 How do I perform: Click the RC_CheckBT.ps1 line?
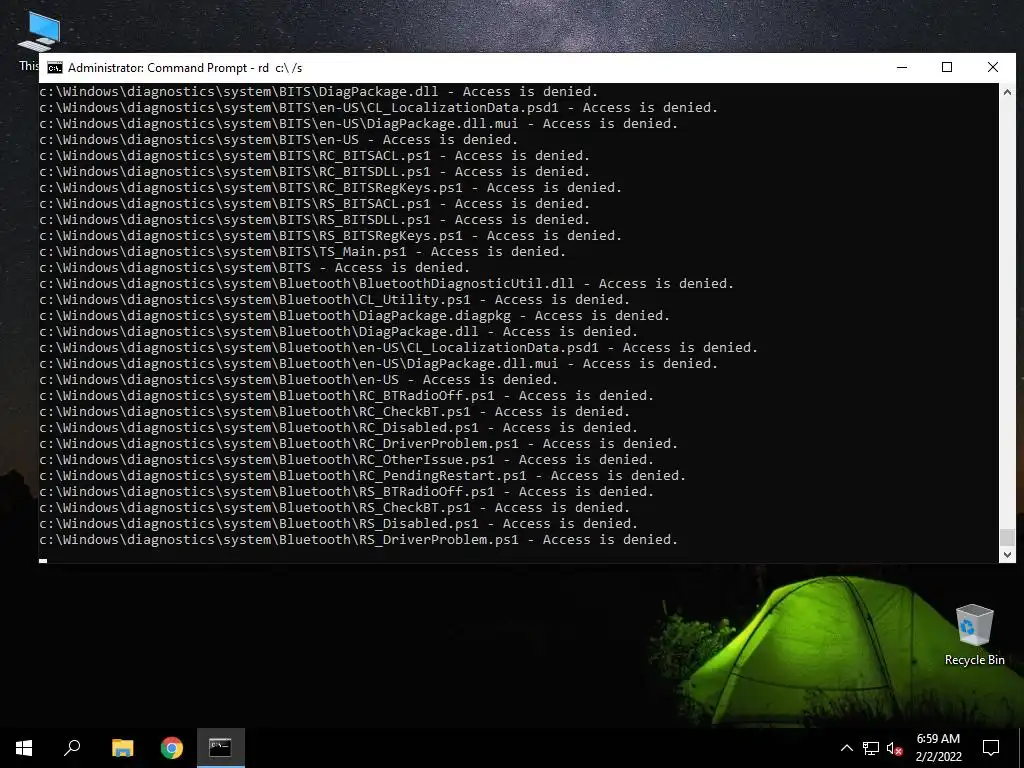tap(334, 411)
